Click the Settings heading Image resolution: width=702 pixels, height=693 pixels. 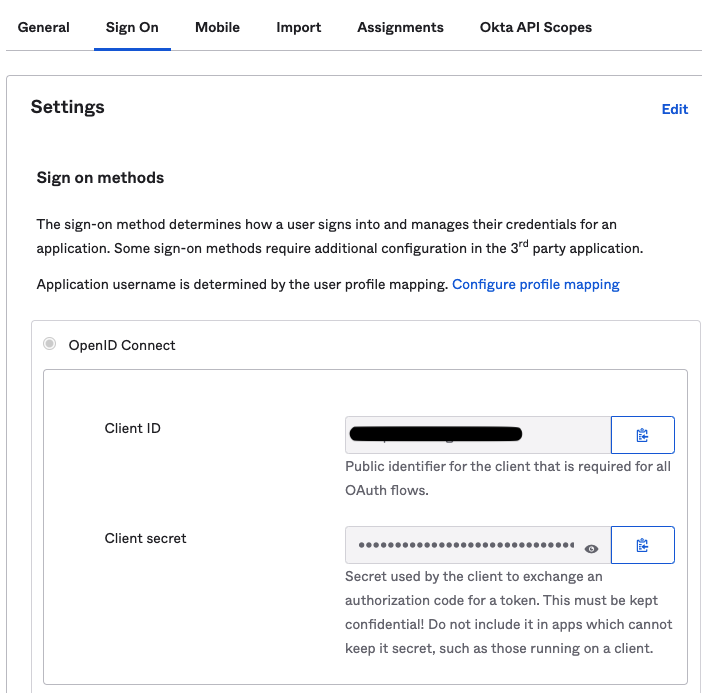68,107
